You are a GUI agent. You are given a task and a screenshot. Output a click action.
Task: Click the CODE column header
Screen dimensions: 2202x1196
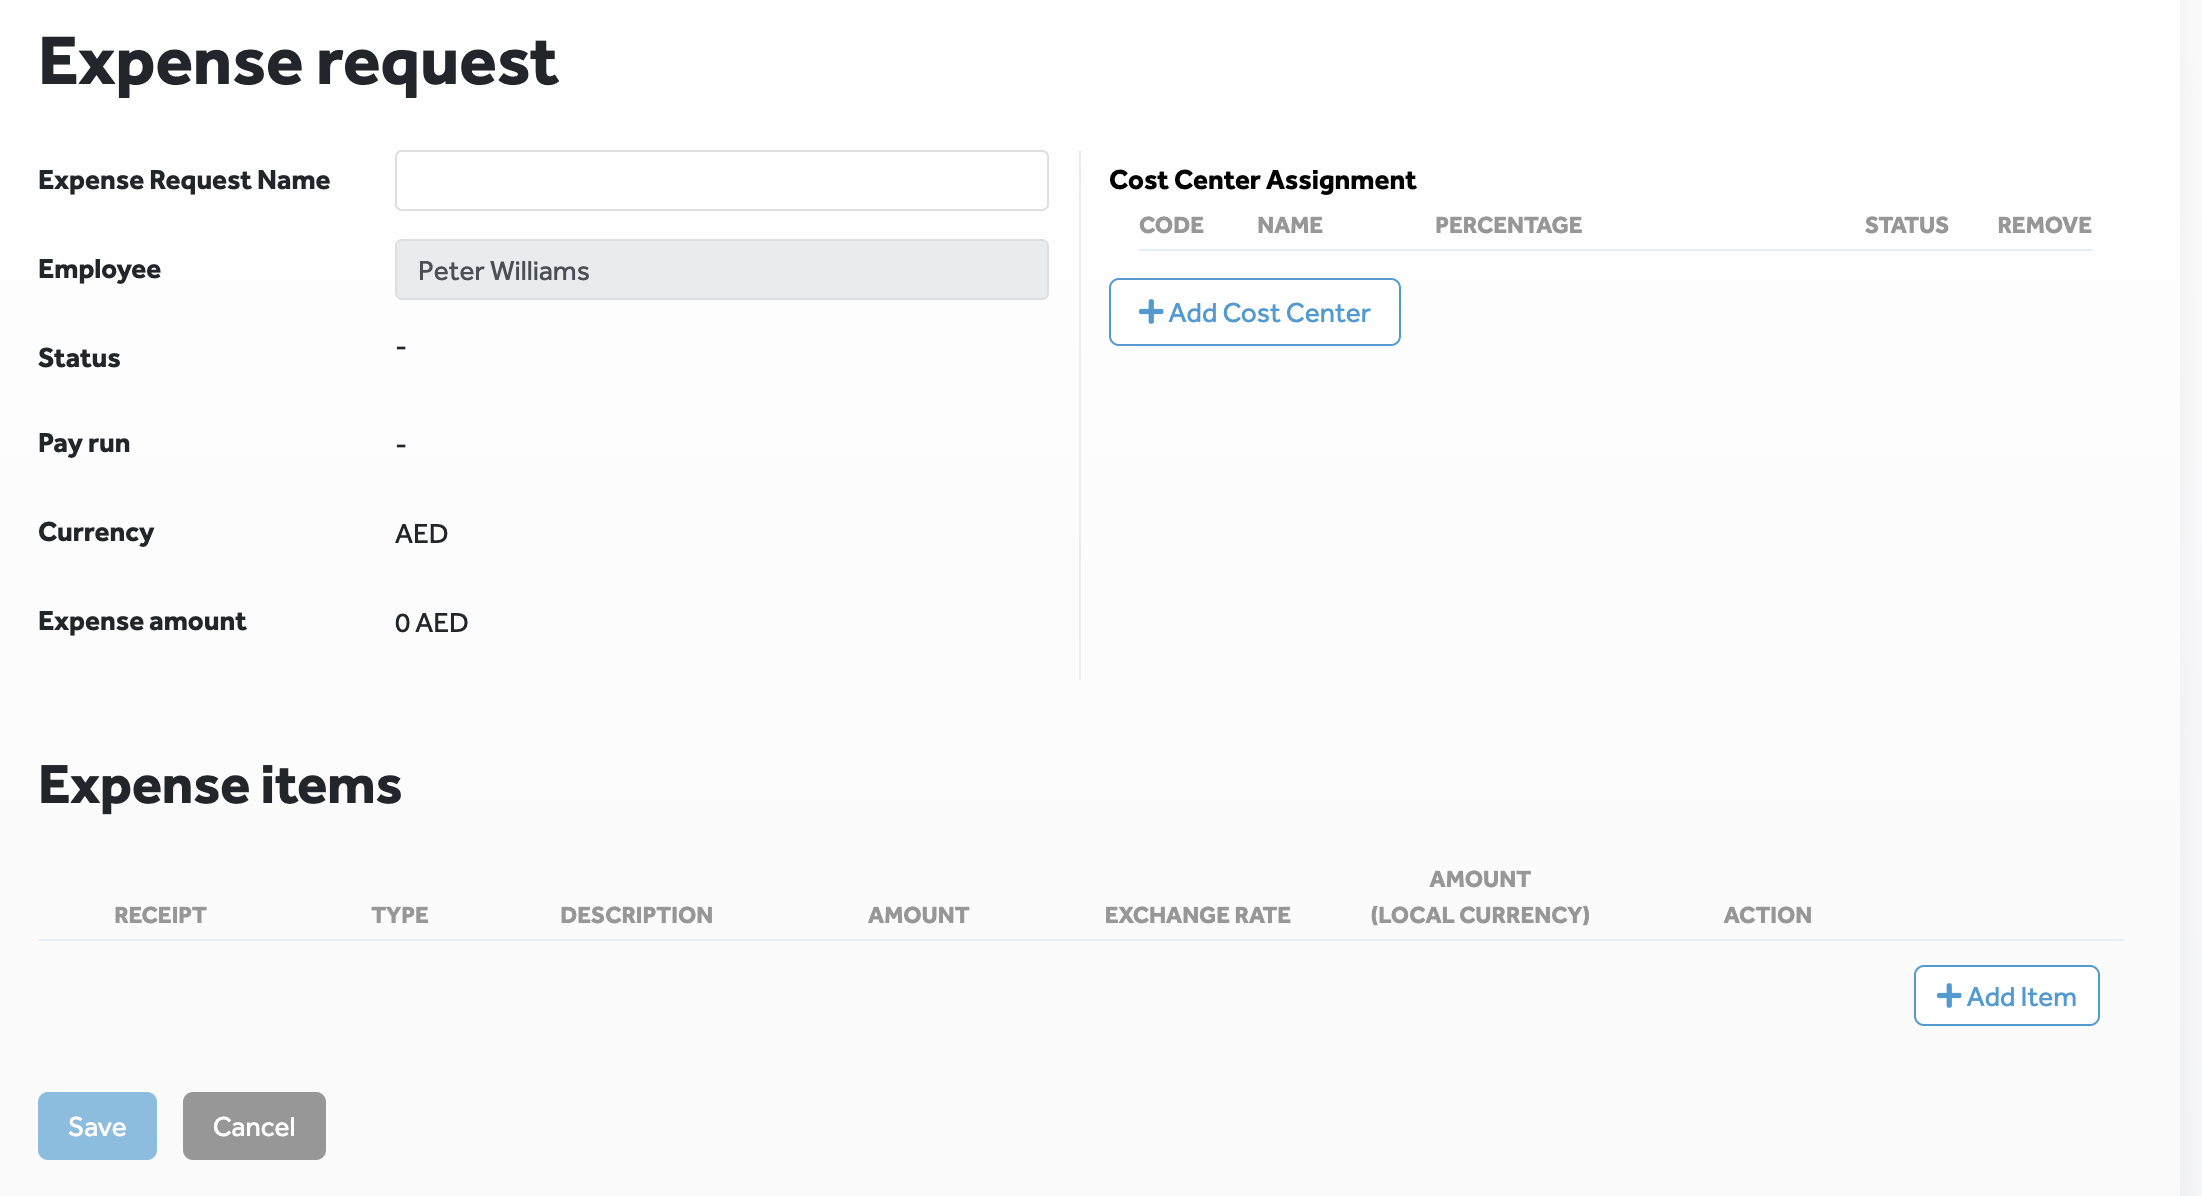(x=1171, y=225)
